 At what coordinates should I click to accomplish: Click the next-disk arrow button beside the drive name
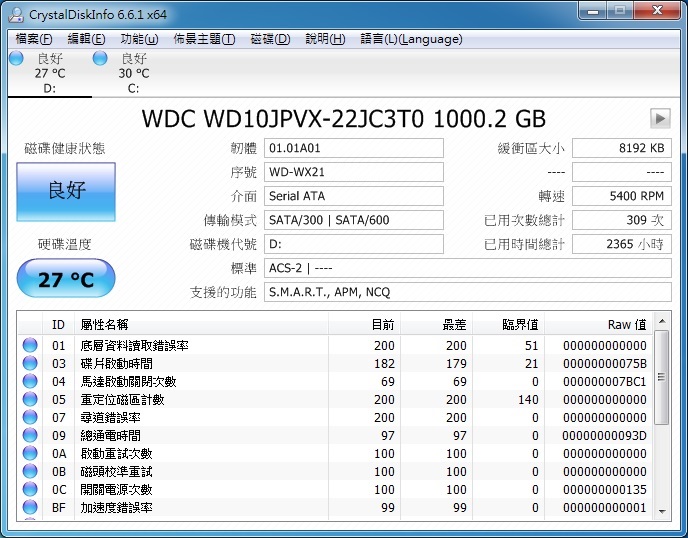tap(660, 118)
